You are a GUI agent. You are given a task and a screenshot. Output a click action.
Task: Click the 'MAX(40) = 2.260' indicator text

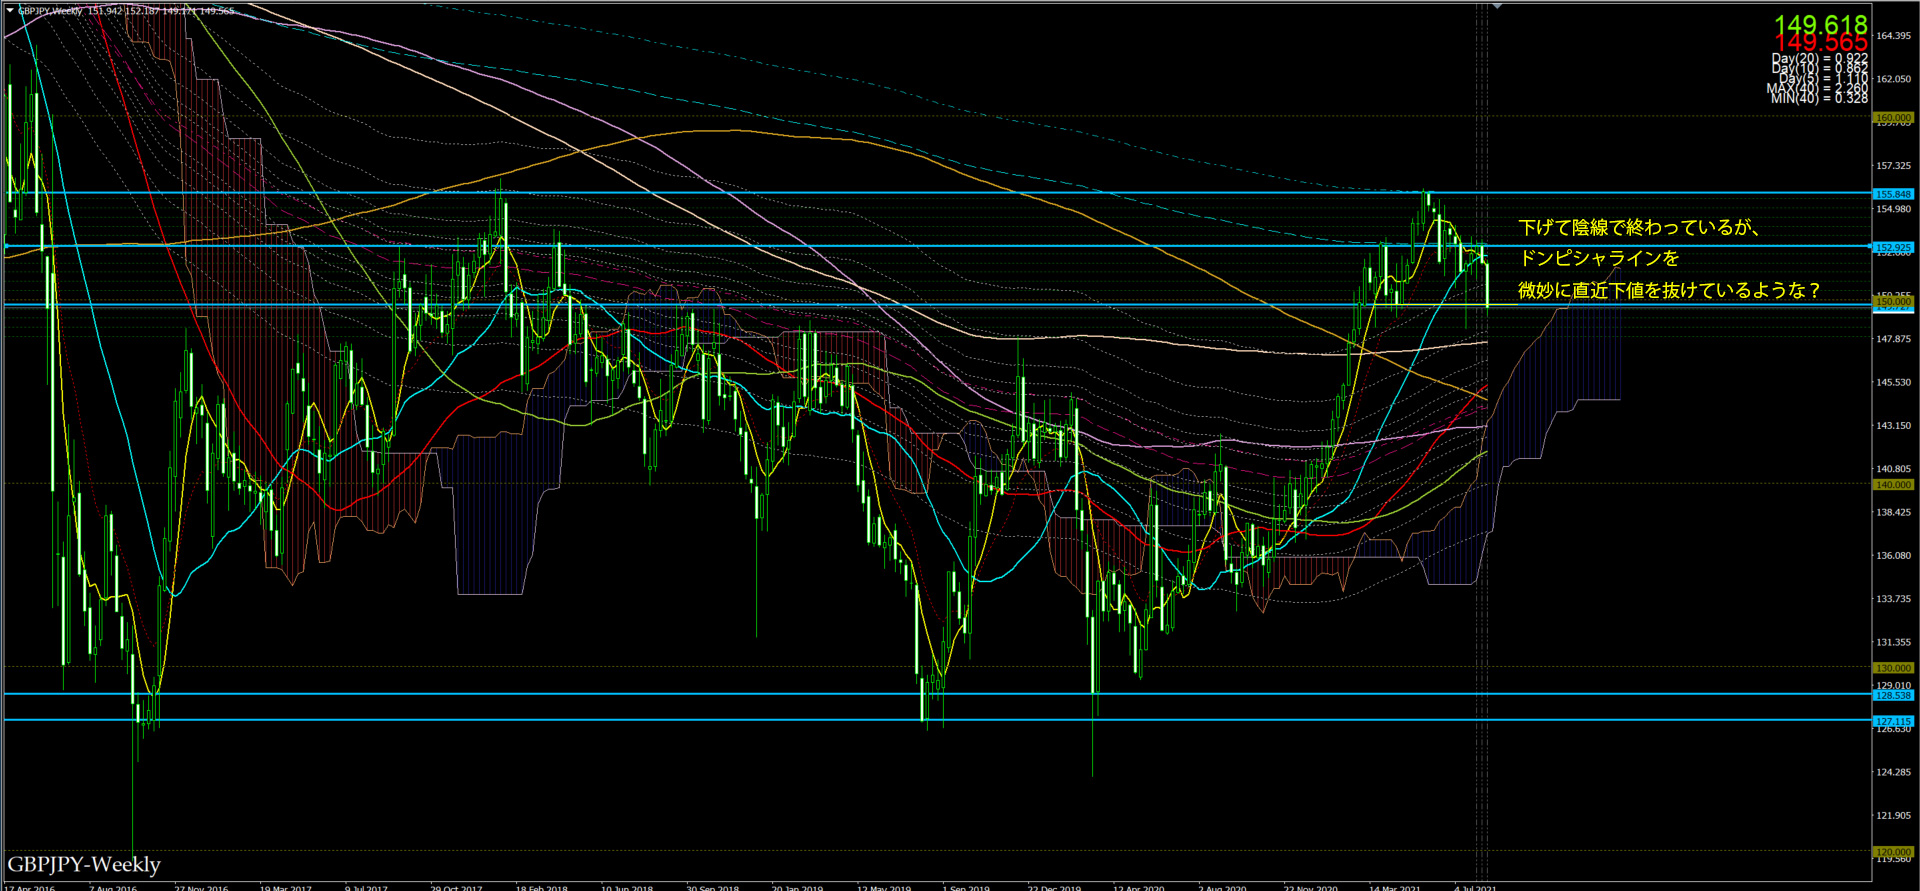tap(1816, 89)
